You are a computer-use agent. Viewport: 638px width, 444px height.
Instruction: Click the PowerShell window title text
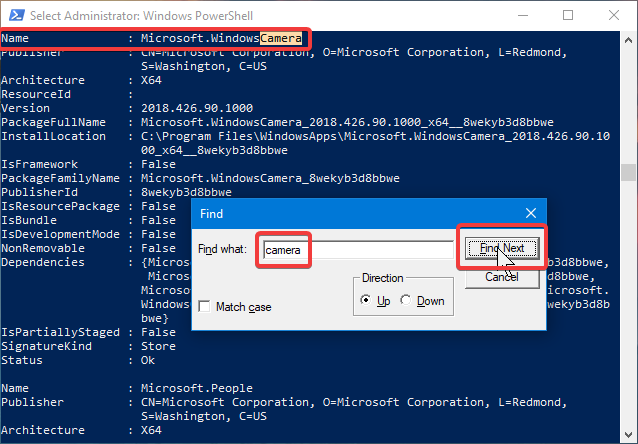coord(141,15)
